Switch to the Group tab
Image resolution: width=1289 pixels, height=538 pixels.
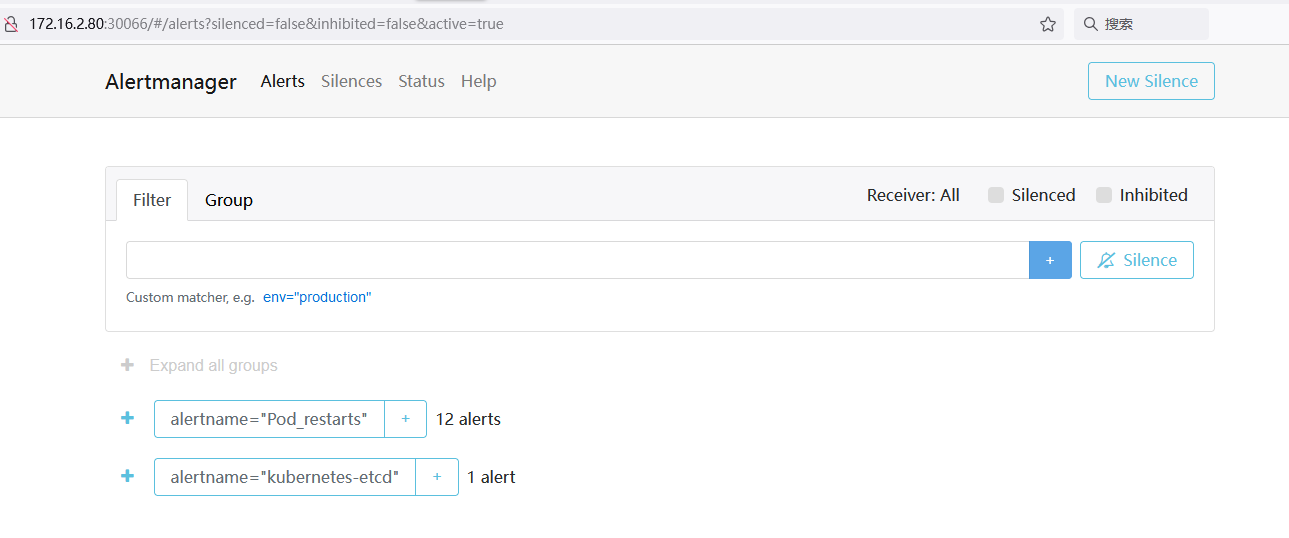(x=229, y=200)
